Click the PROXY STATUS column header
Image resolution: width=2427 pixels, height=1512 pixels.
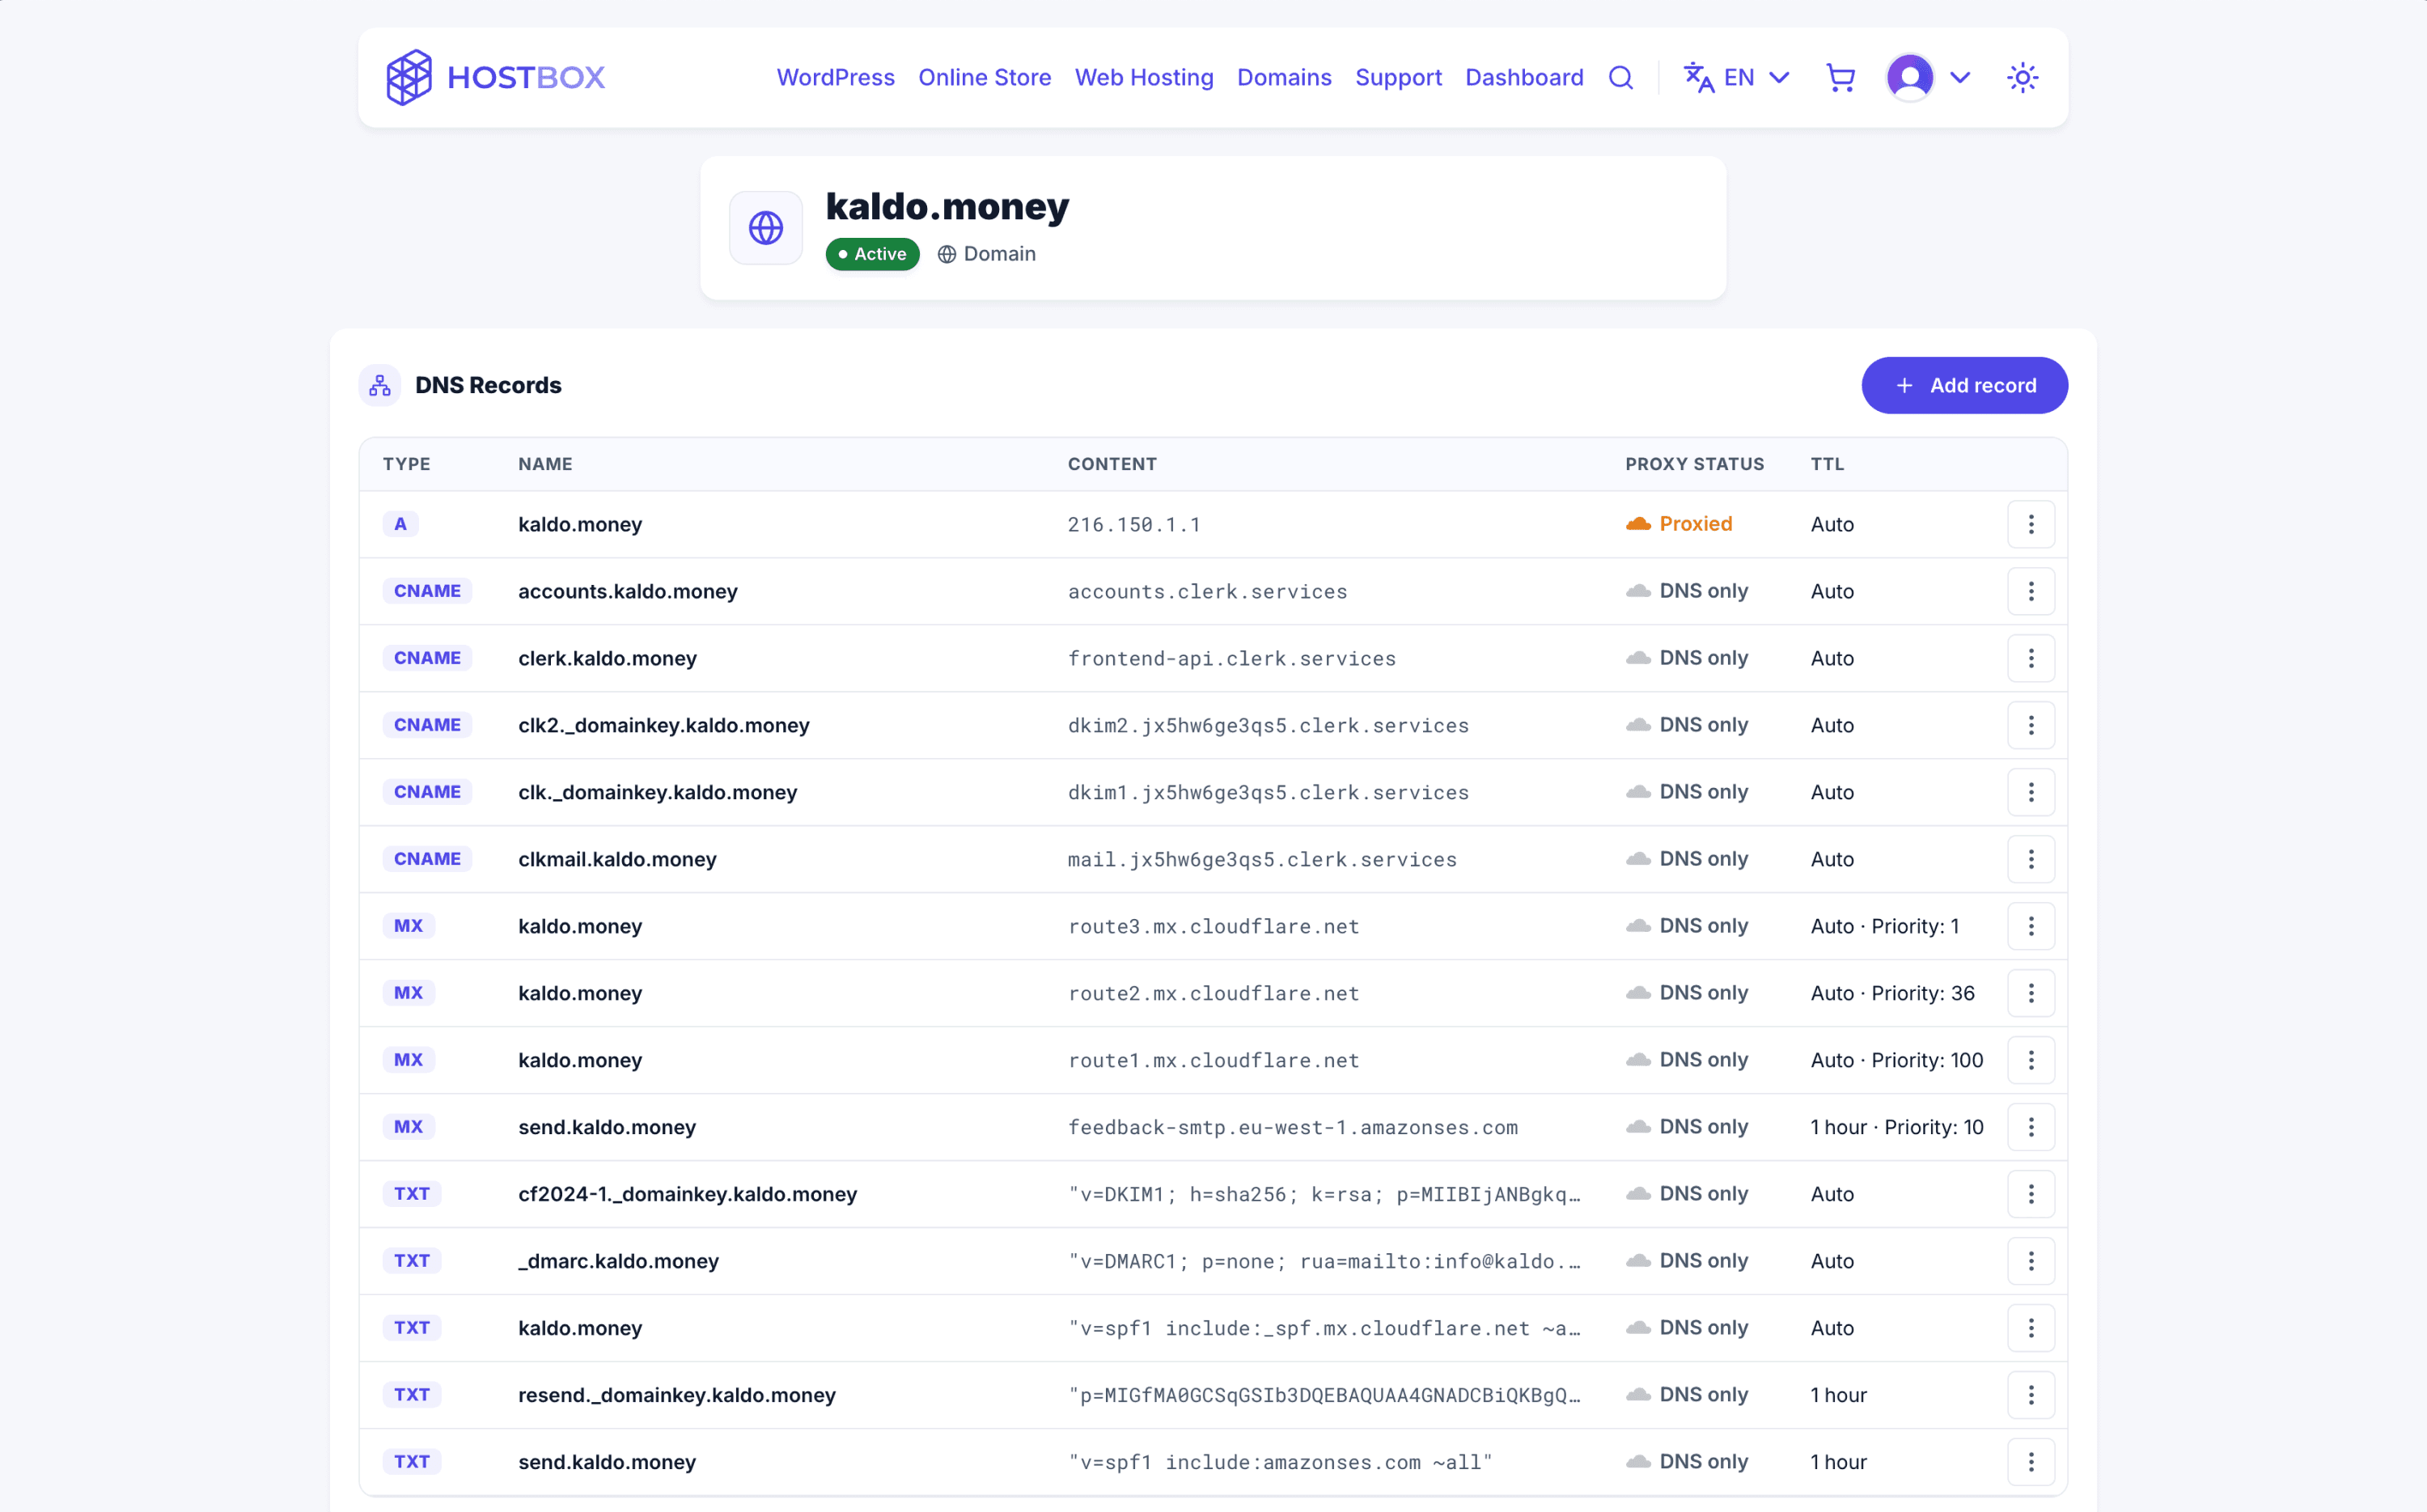point(1694,464)
